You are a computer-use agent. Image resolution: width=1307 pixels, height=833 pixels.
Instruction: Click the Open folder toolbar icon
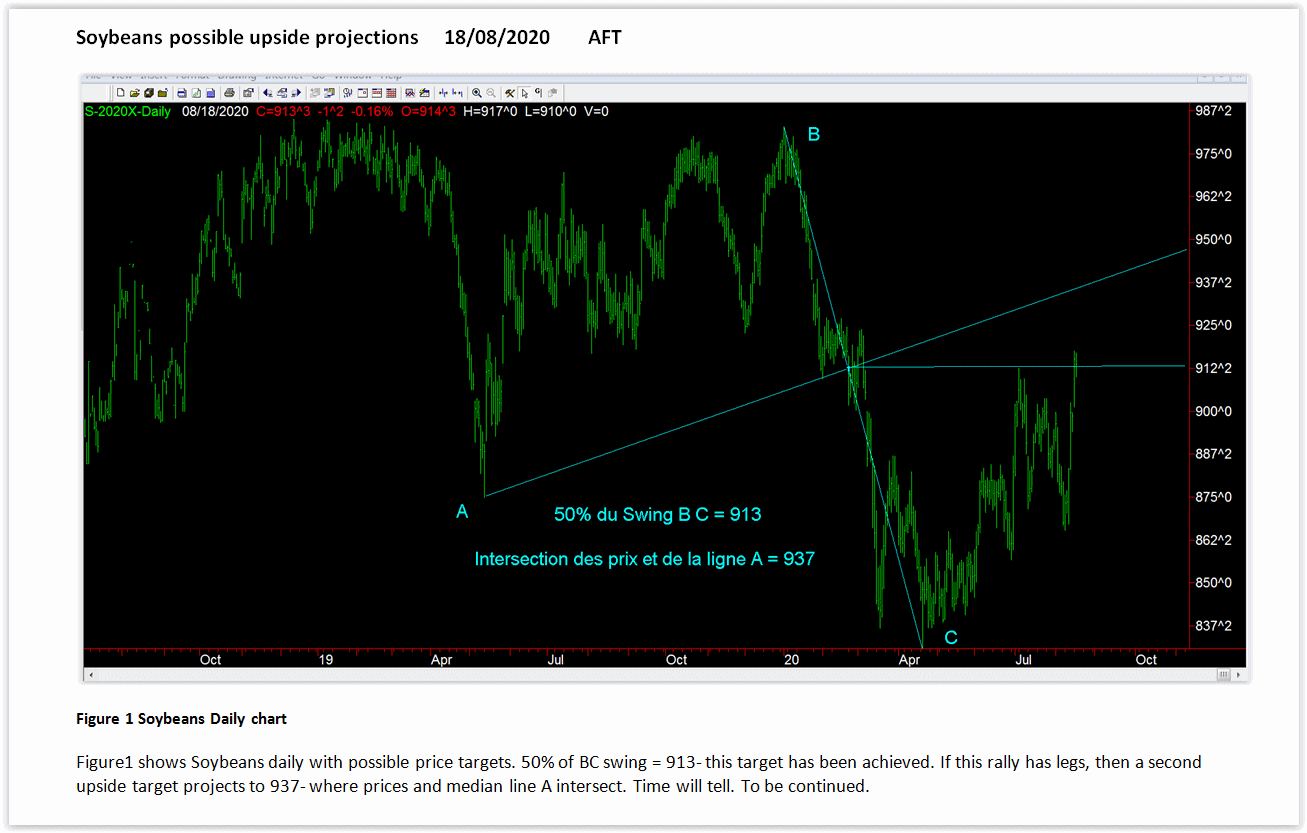point(134,92)
